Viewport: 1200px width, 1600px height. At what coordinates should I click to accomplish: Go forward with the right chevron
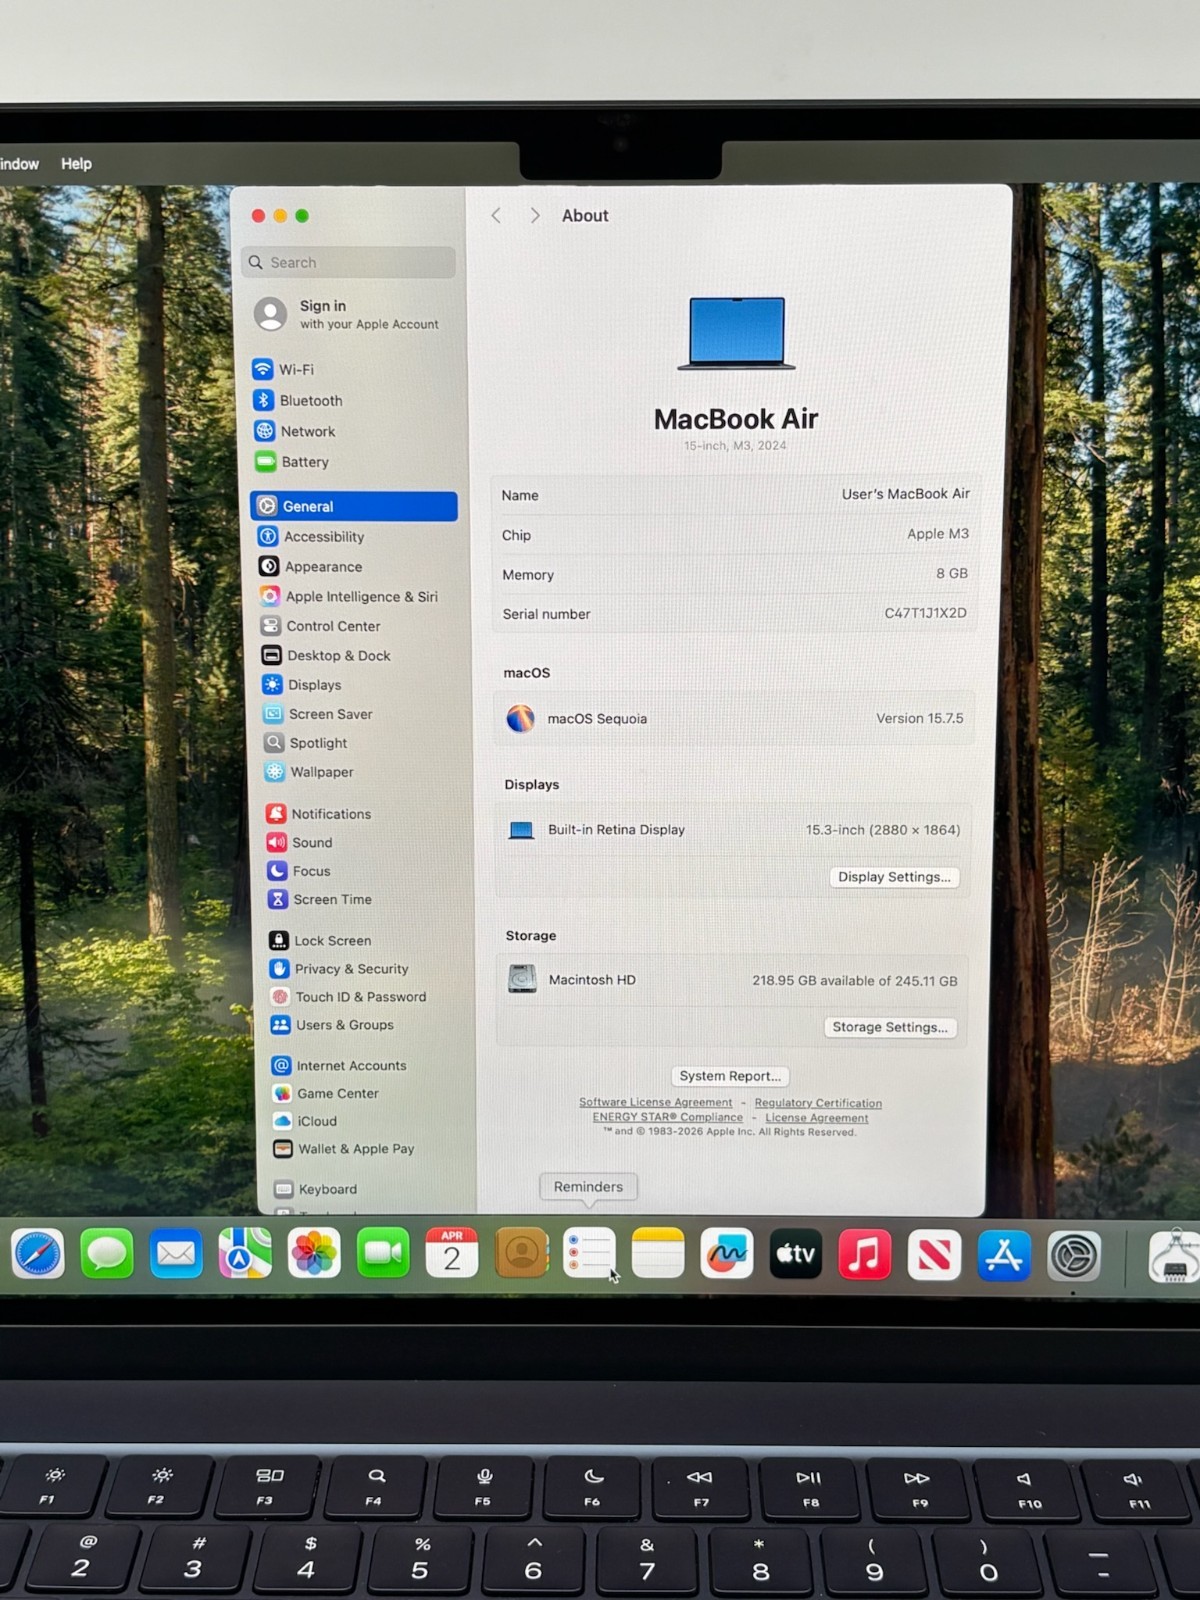(x=535, y=216)
